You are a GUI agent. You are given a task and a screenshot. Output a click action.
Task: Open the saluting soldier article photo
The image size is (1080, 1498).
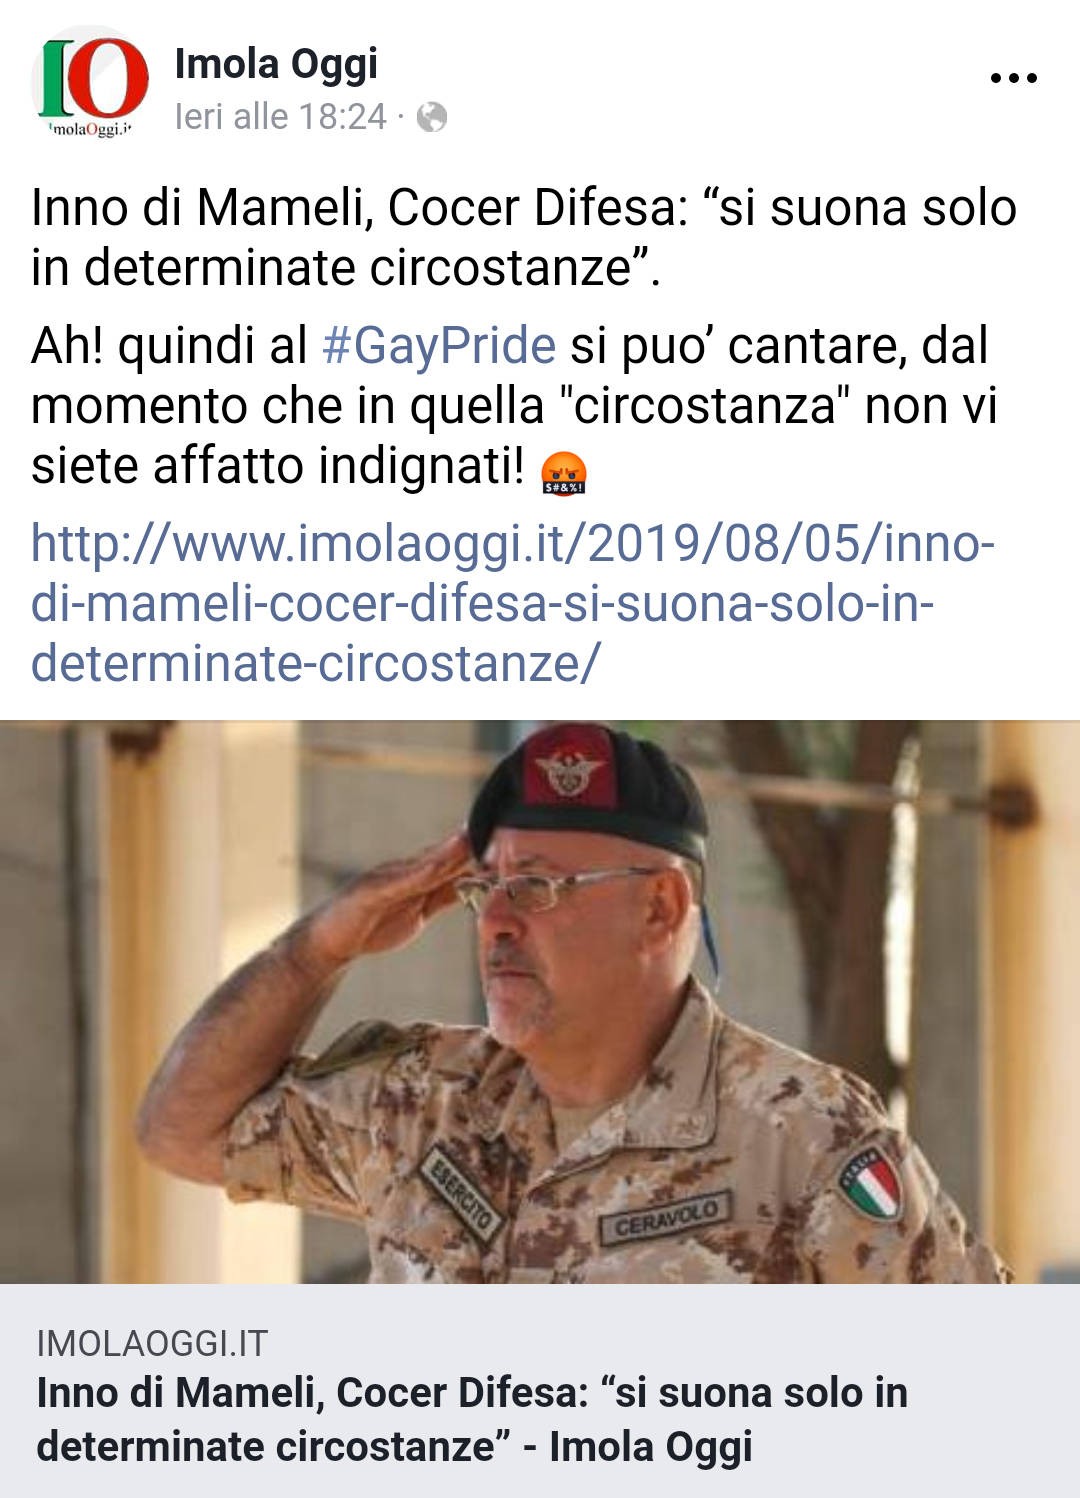coord(540,1002)
